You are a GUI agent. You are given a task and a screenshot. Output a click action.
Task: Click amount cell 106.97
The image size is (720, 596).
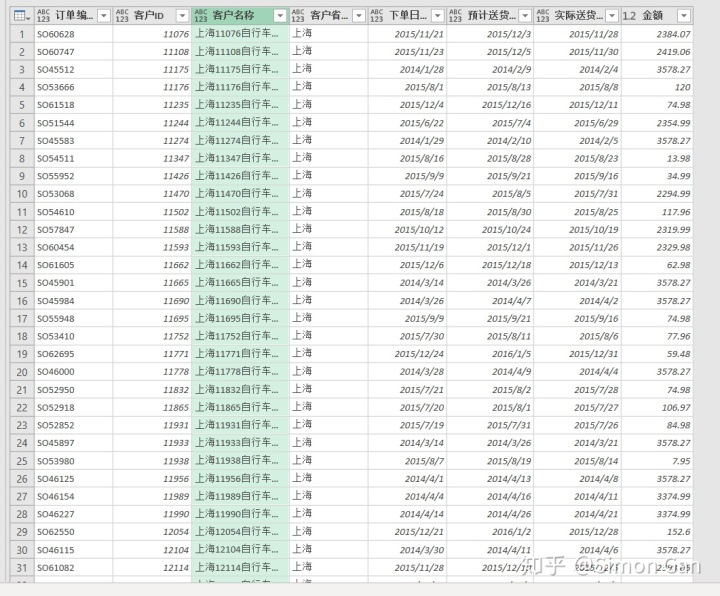click(657, 408)
